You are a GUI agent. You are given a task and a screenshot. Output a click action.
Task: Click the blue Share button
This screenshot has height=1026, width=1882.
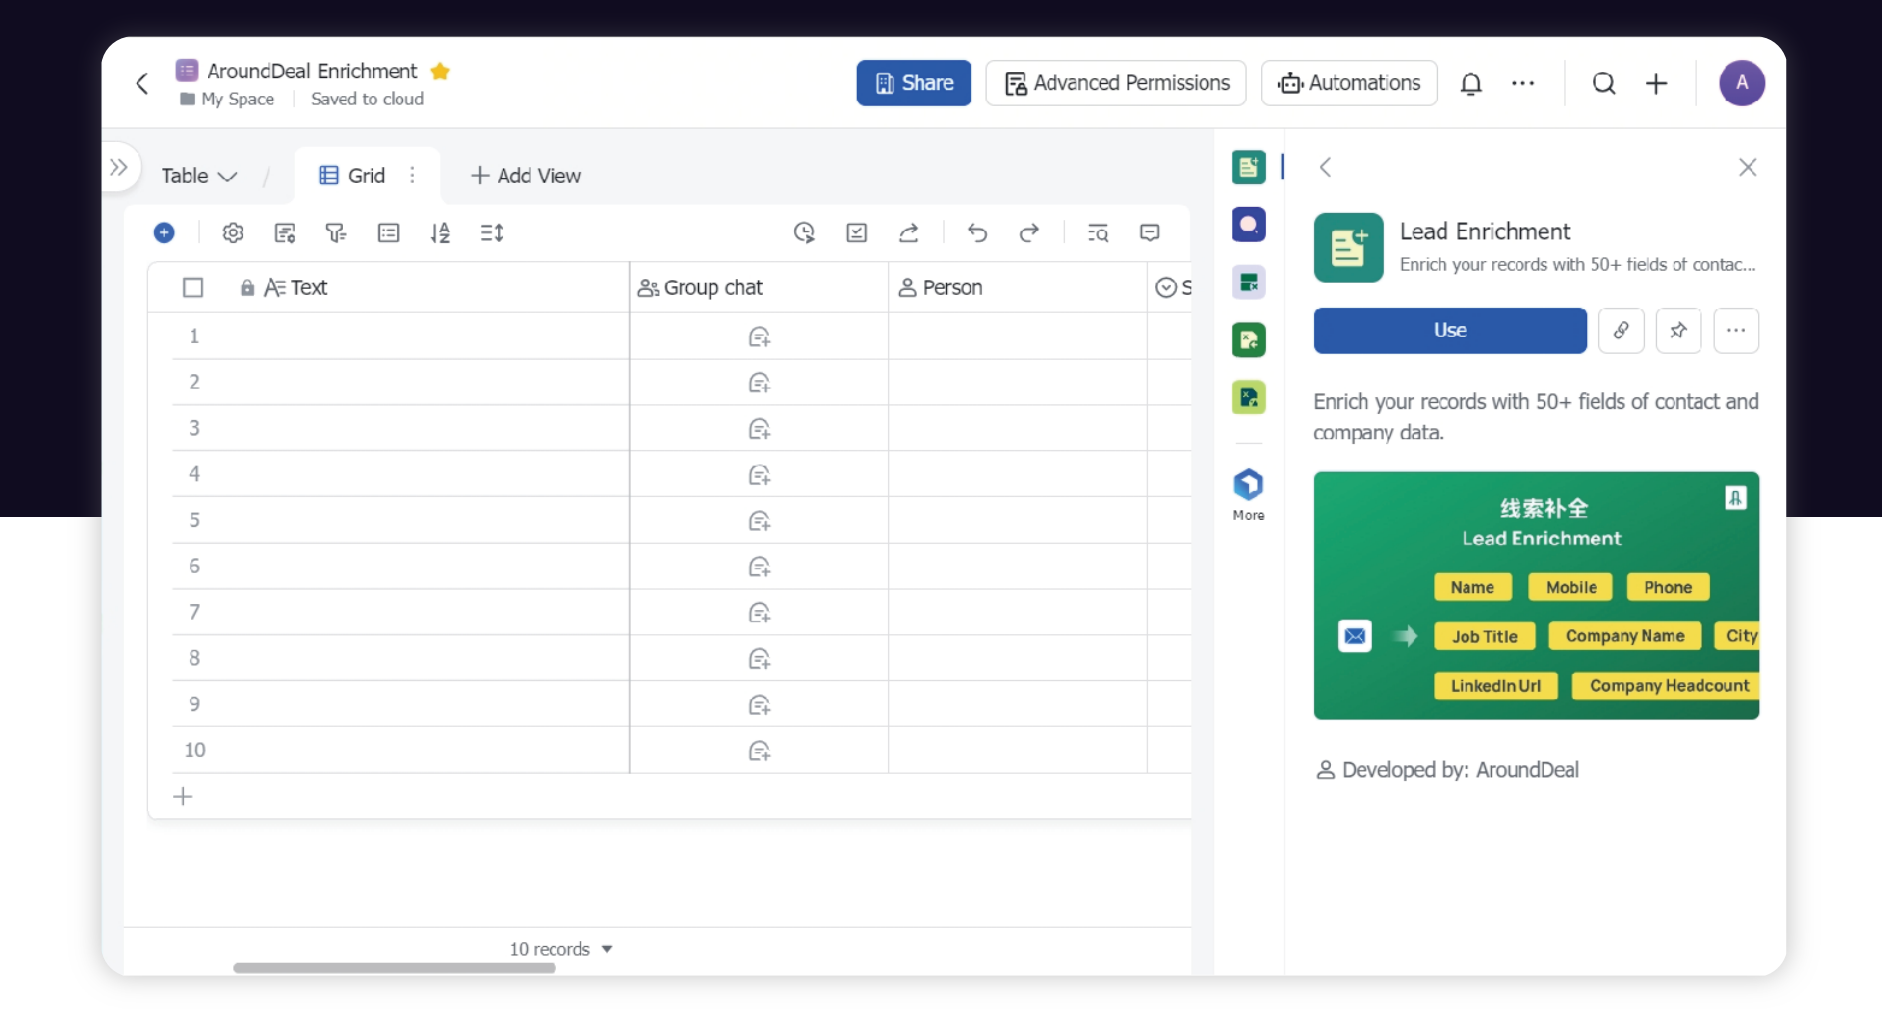tap(913, 83)
